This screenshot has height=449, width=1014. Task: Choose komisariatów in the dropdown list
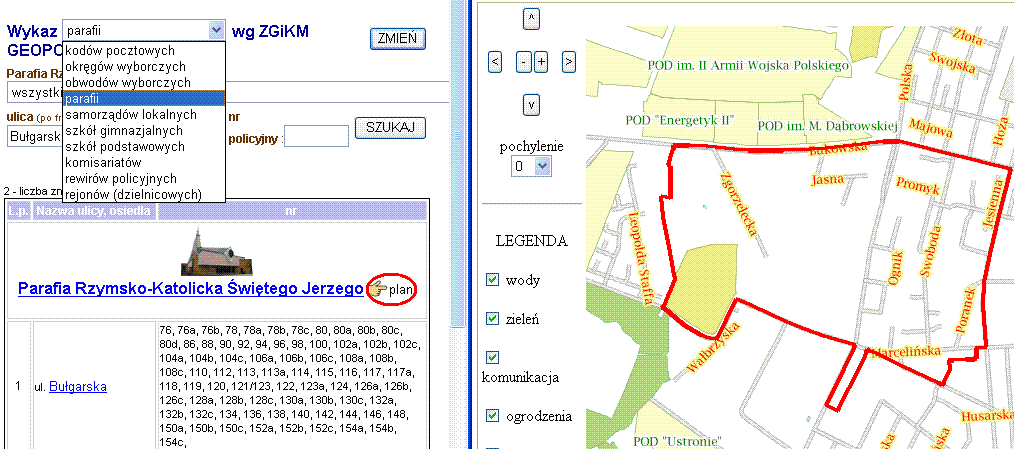(x=104, y=162)
